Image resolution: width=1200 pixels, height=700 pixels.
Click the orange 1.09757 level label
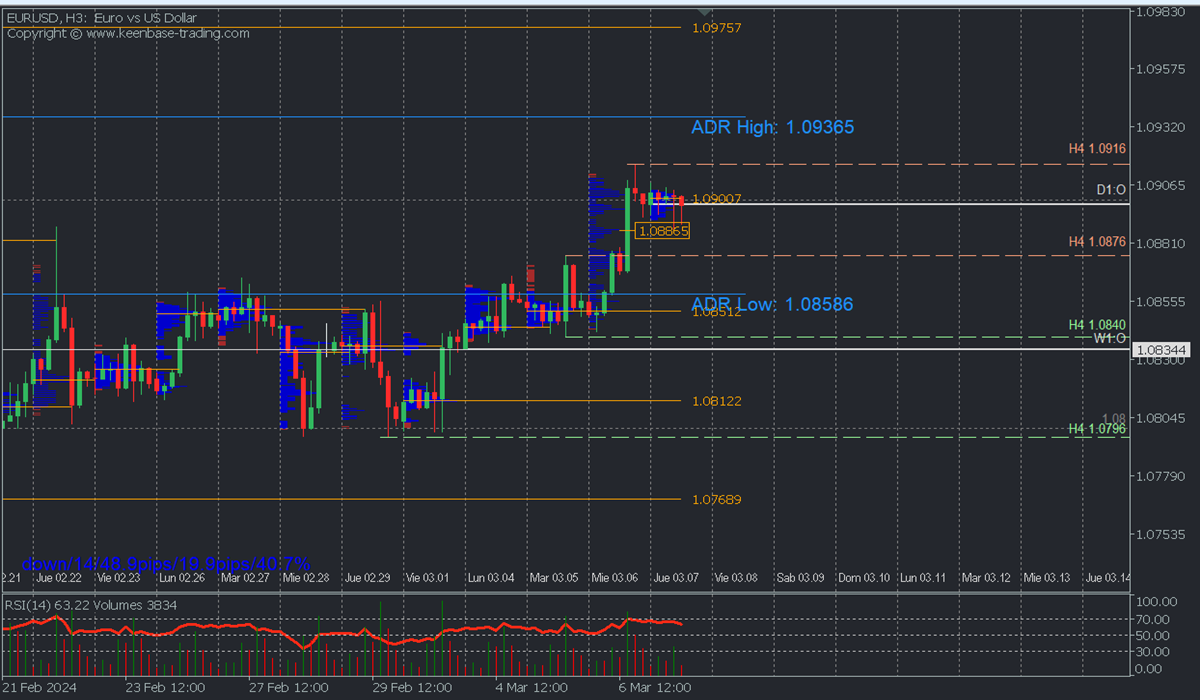coord(716,28)
